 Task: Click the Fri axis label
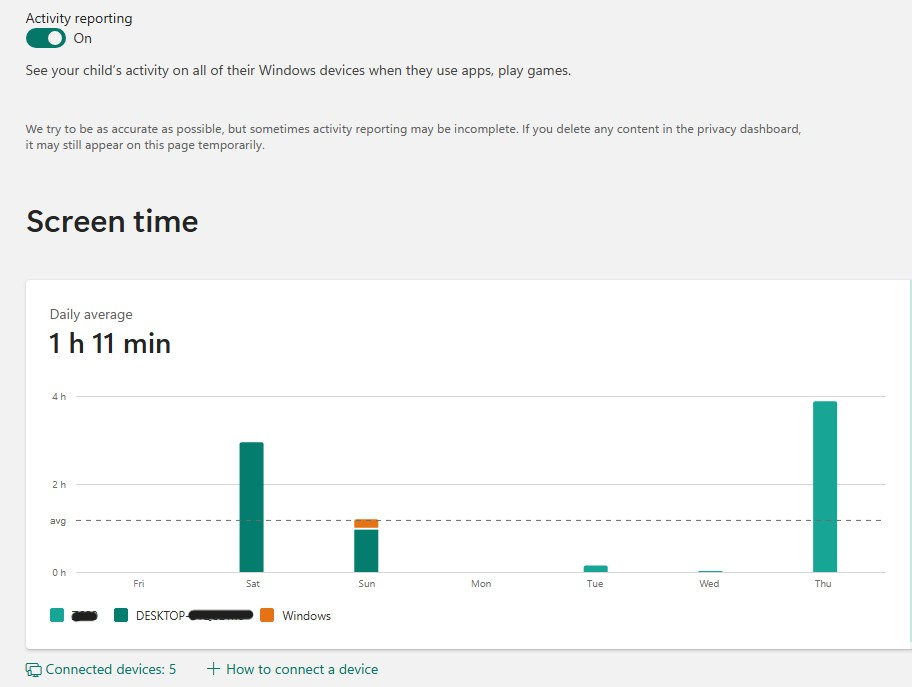(x=138, y=583)
